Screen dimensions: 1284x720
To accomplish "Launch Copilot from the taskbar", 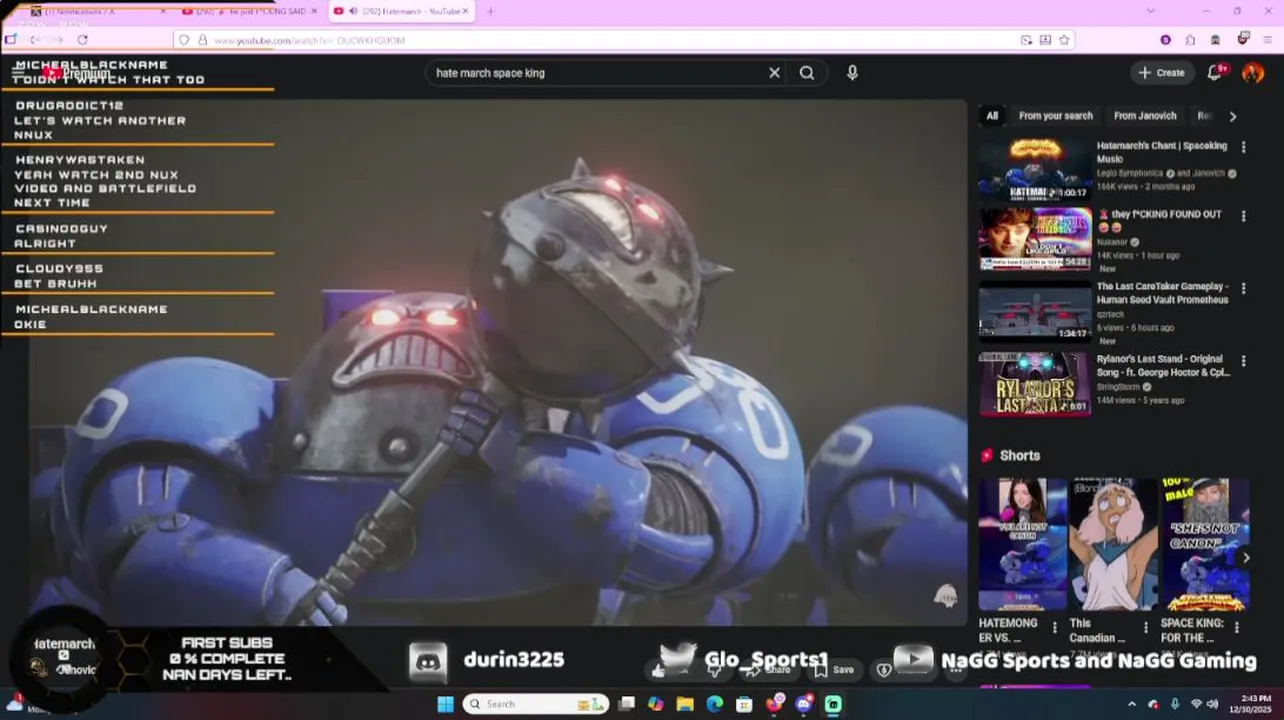I will pyautogui.click(x=656, y=704).
